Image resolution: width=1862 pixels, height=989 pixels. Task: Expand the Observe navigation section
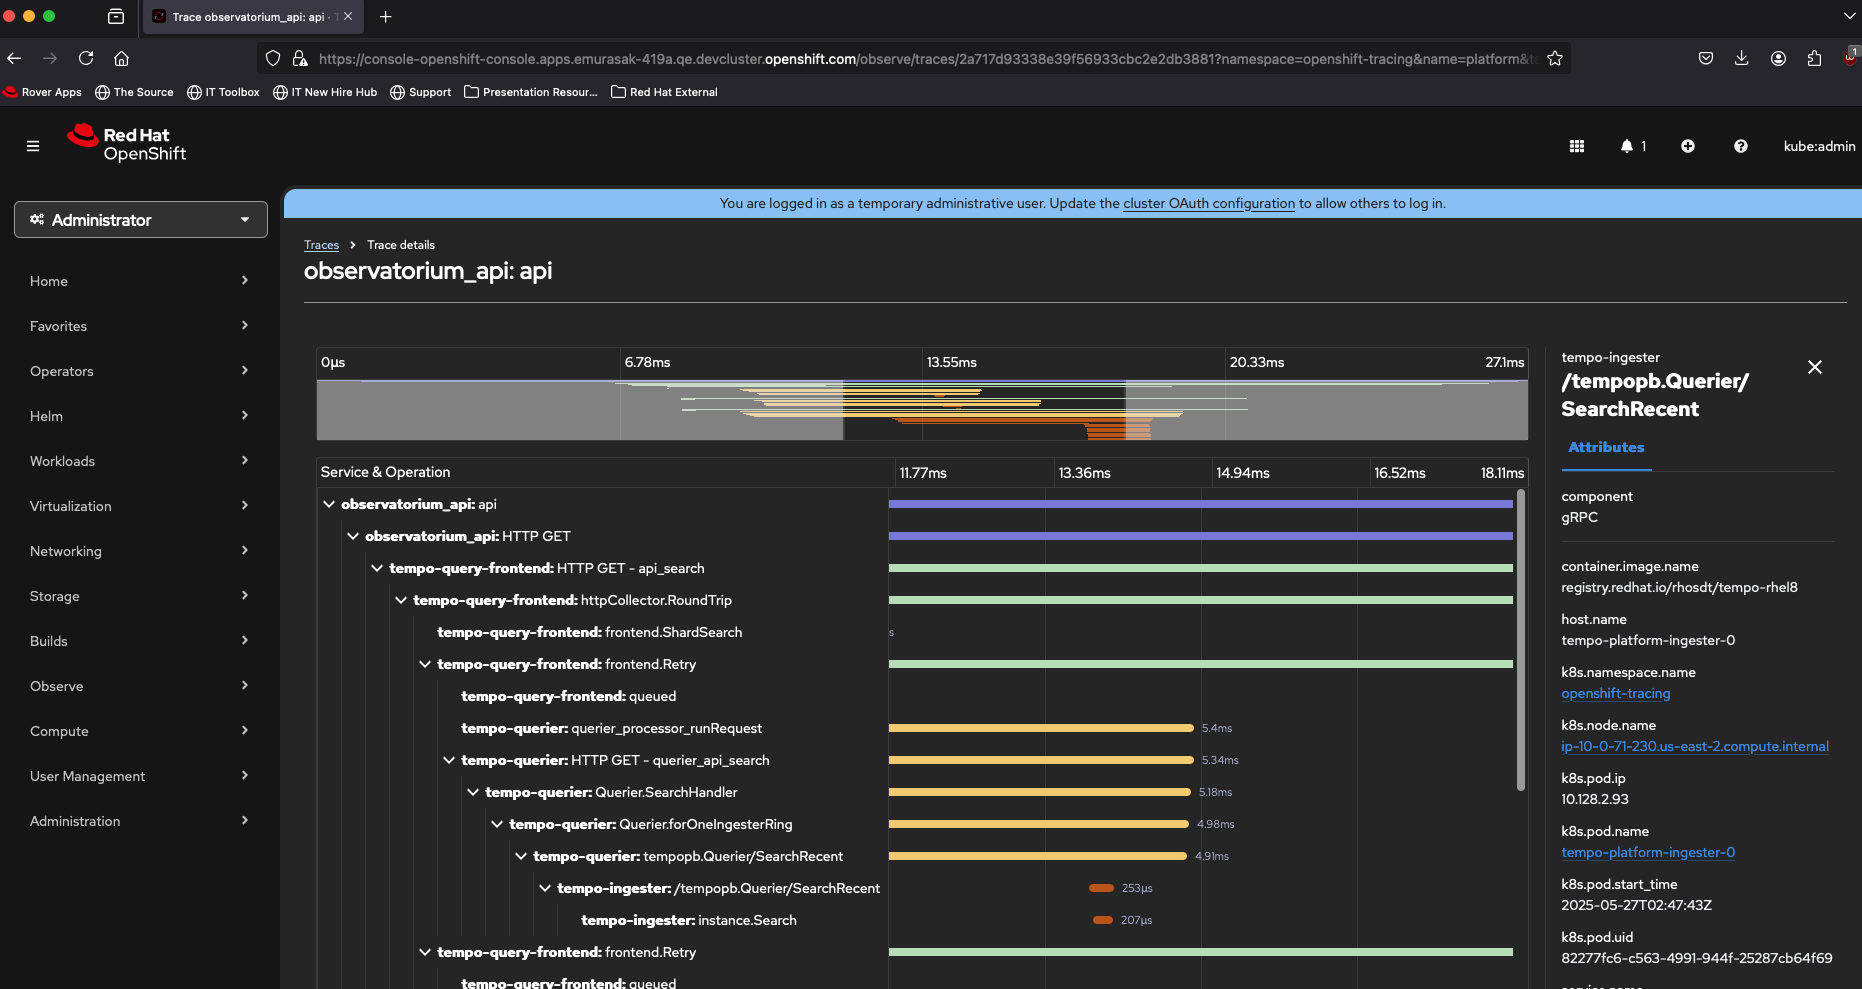(140, 686)
